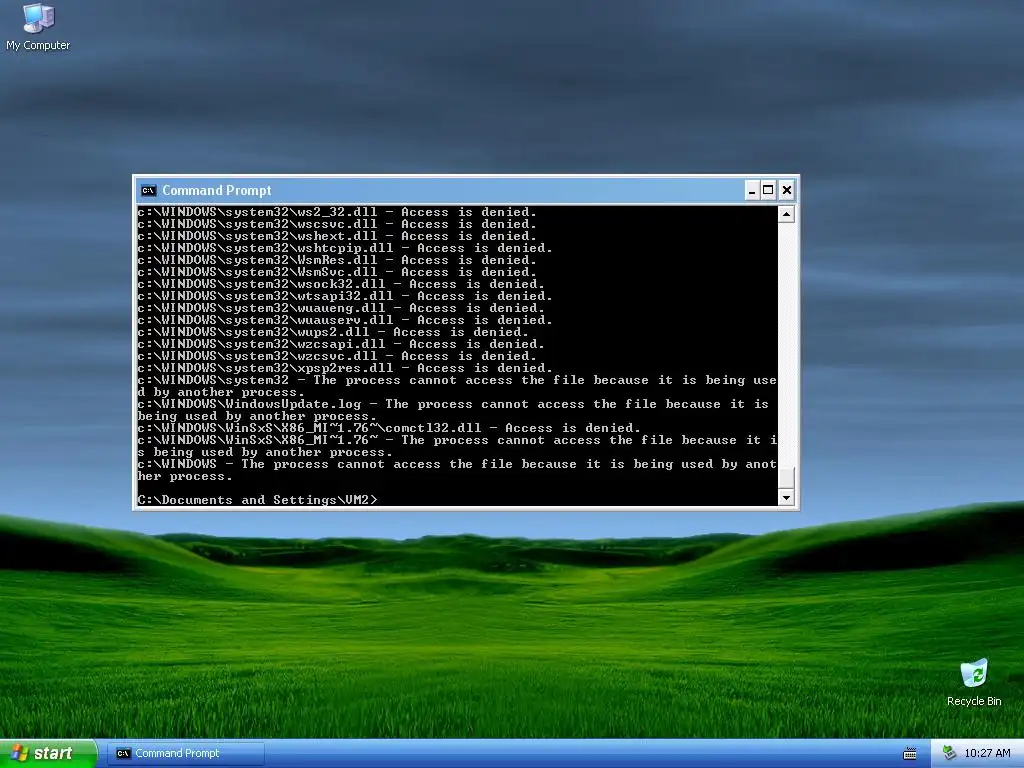Click the wups2.dll access denied line
1024x768 pixels.
click(333, 332)
